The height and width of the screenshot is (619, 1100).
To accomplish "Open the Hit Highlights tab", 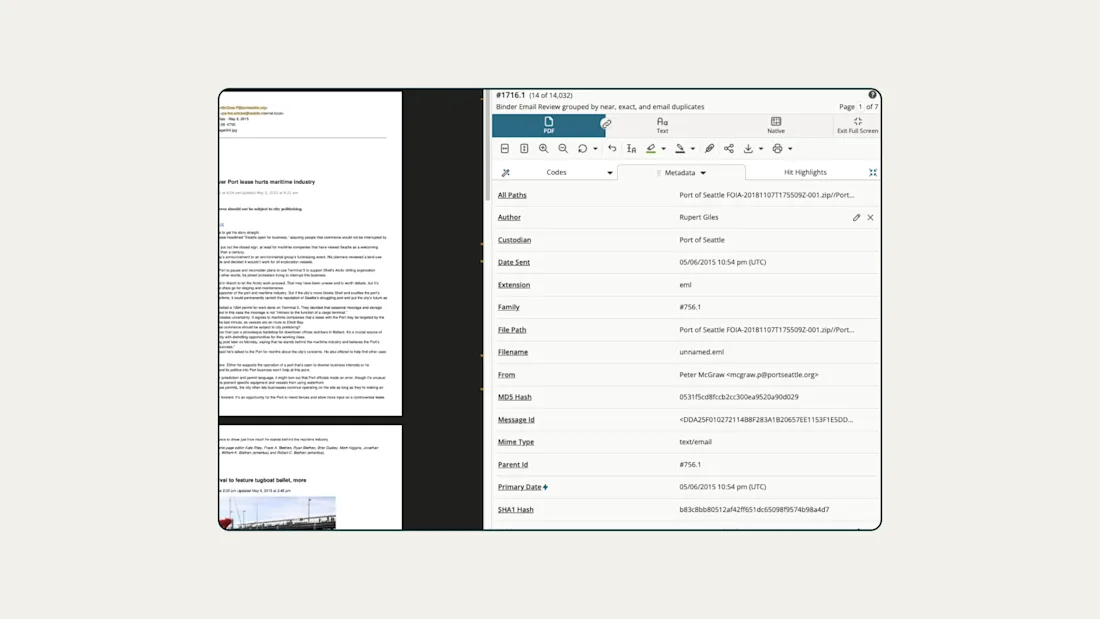I will coord(805,172).
